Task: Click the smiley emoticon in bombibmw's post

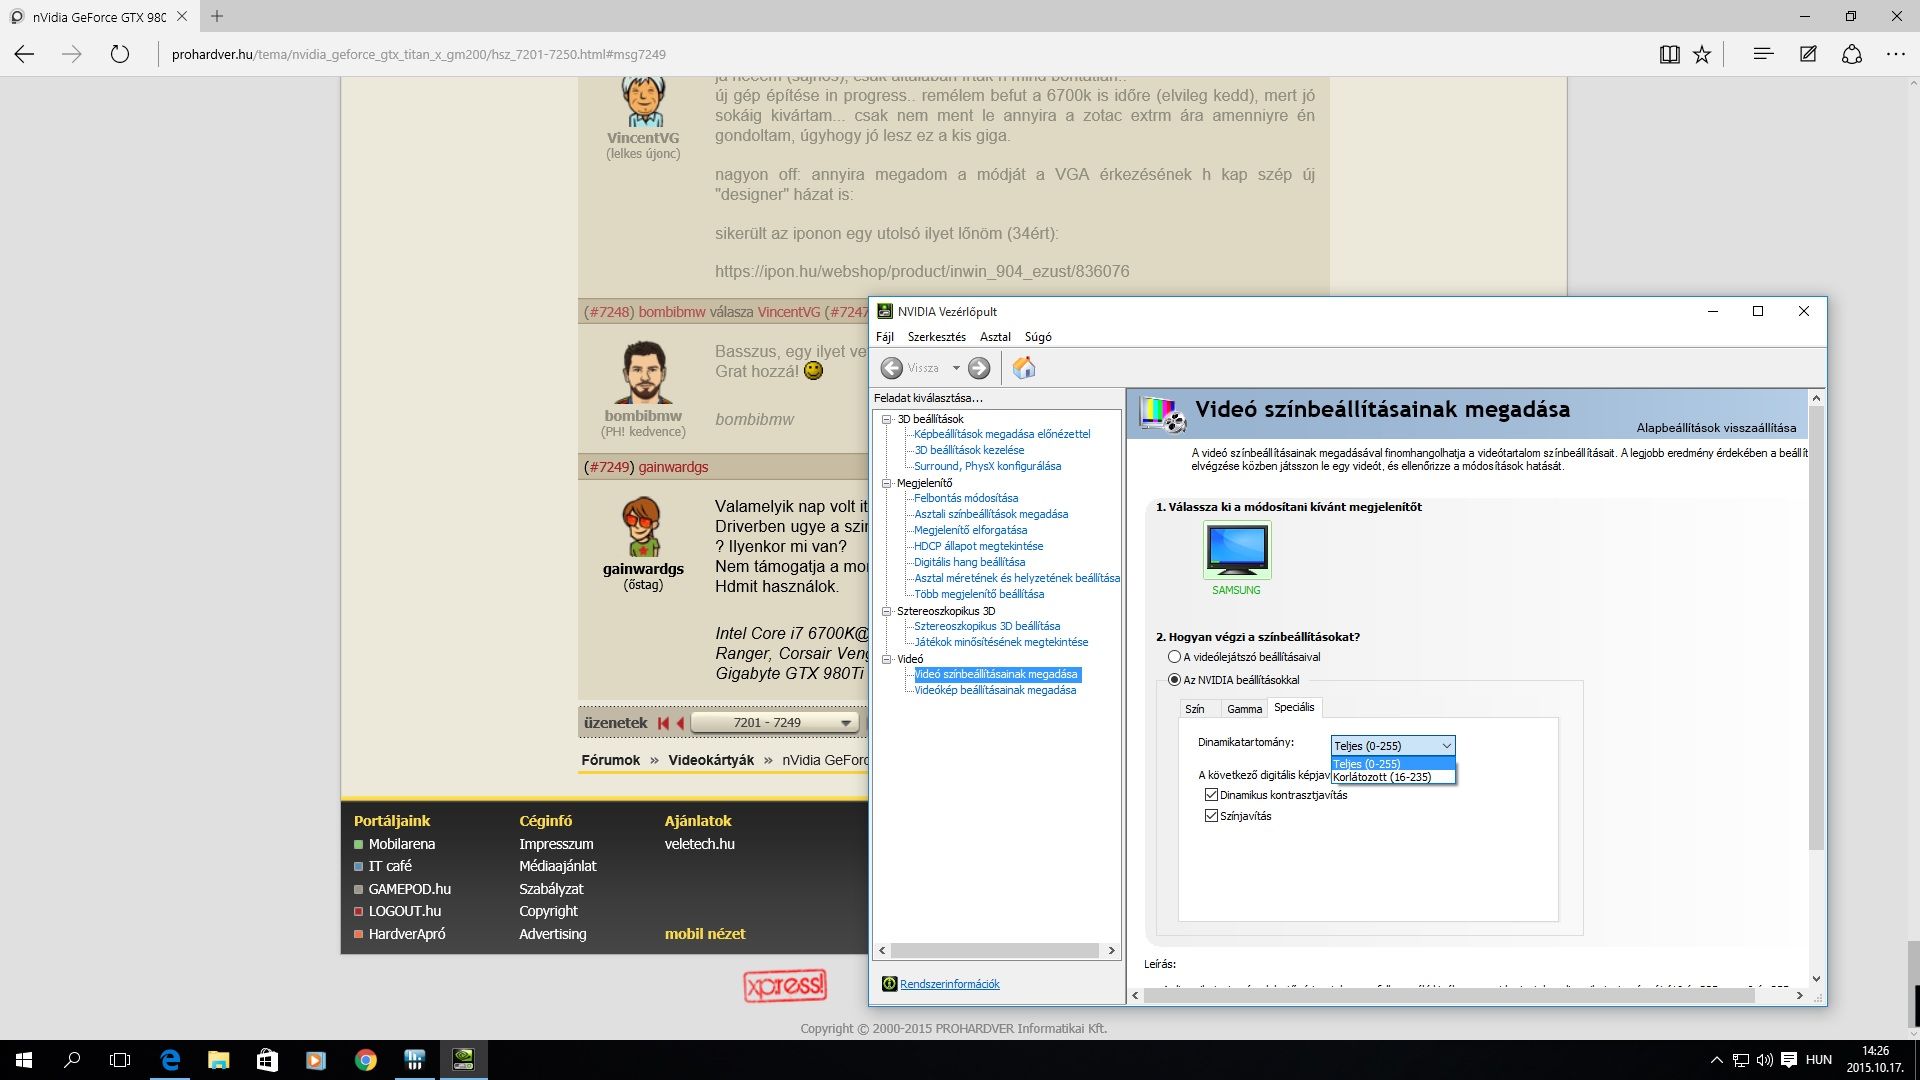Action: 813,371
